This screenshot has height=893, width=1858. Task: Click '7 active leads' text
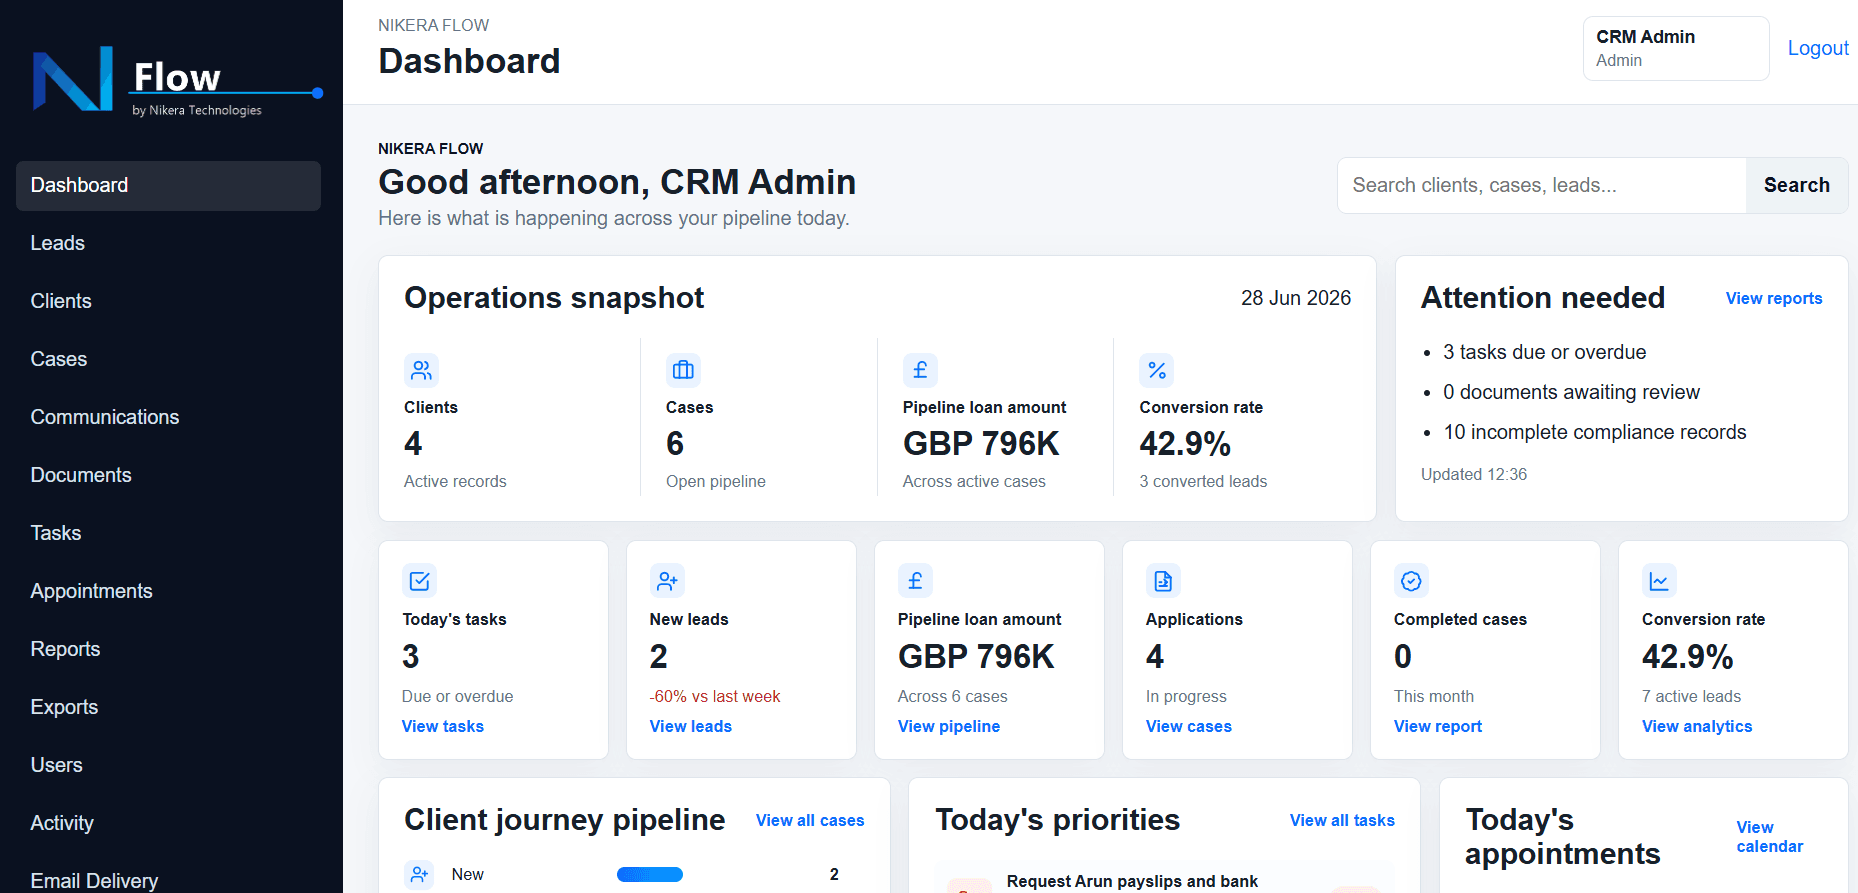click(x=1691, y=696)
